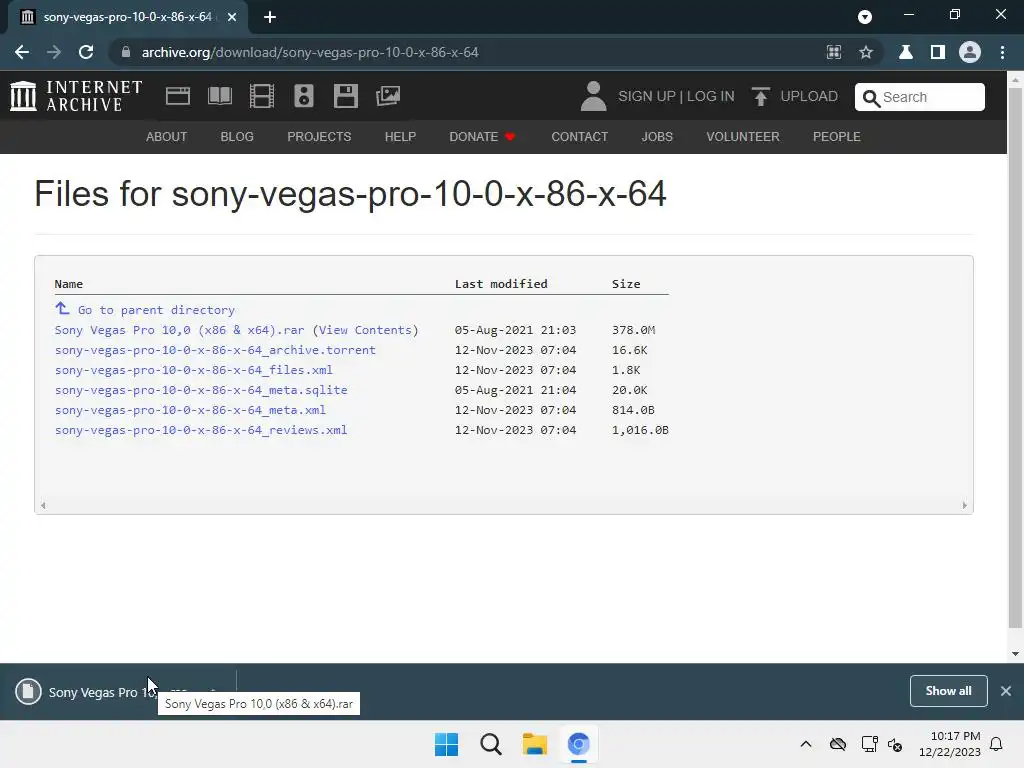Toggle the browser side panel icon

click(x=938, y=52)
